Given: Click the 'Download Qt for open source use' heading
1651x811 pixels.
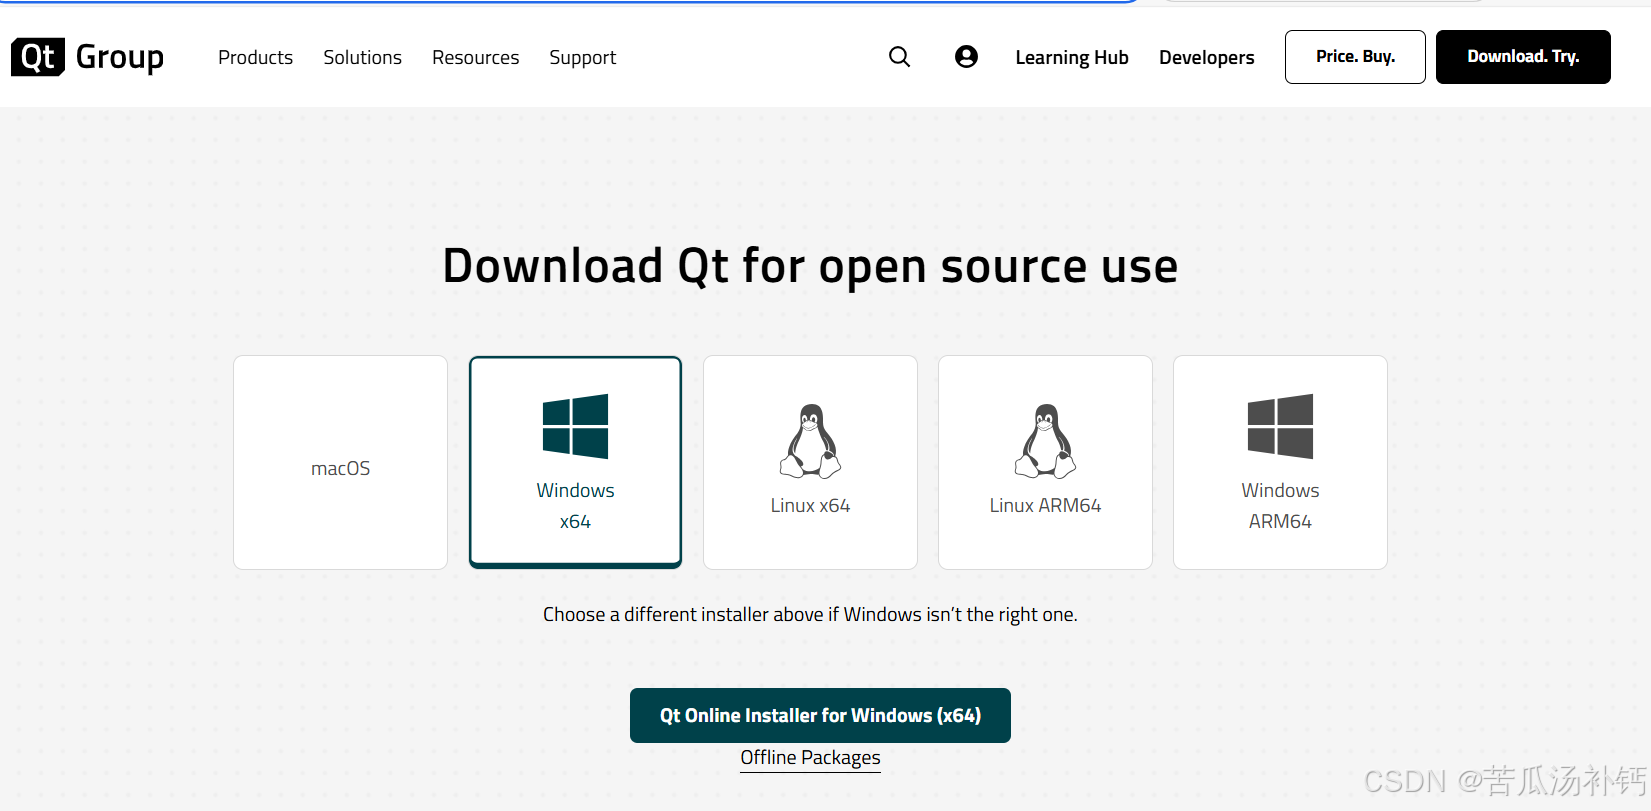Looking at the screenshot, I should [x=810, y=266].
